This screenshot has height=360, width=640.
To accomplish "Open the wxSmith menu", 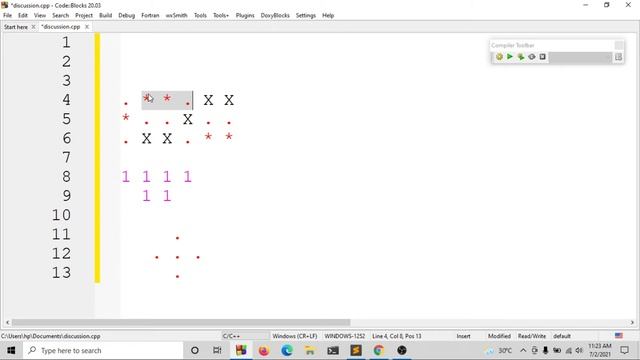I will 176,16.
